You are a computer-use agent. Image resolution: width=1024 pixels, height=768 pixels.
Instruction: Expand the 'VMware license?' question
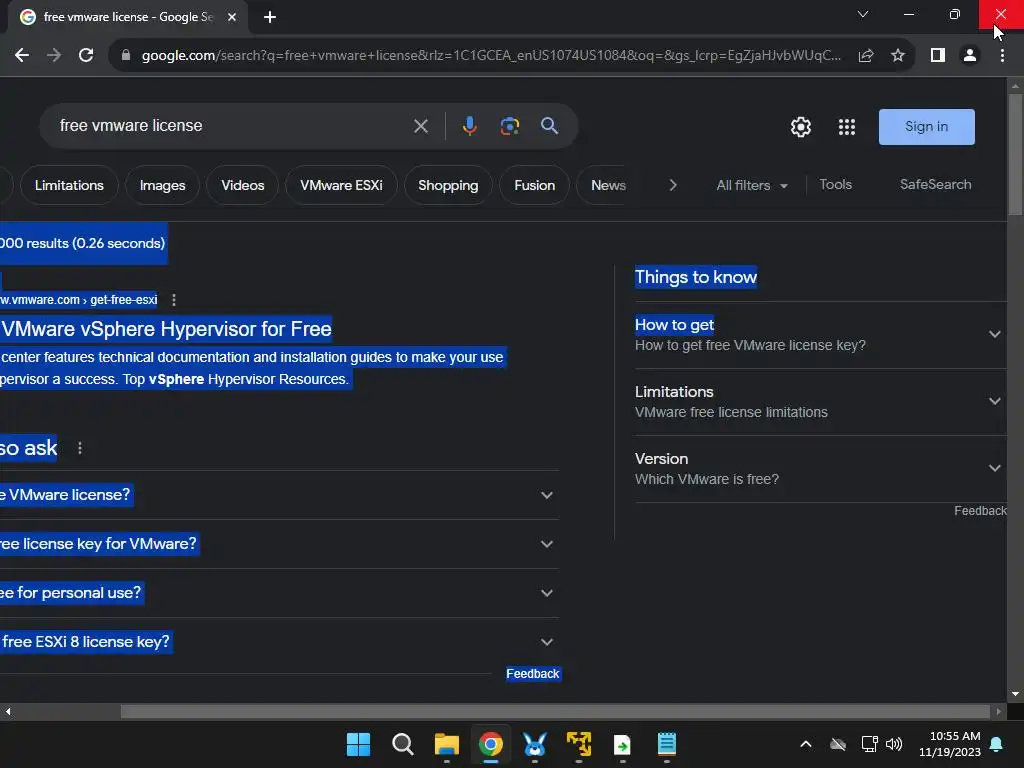[280, 495]
